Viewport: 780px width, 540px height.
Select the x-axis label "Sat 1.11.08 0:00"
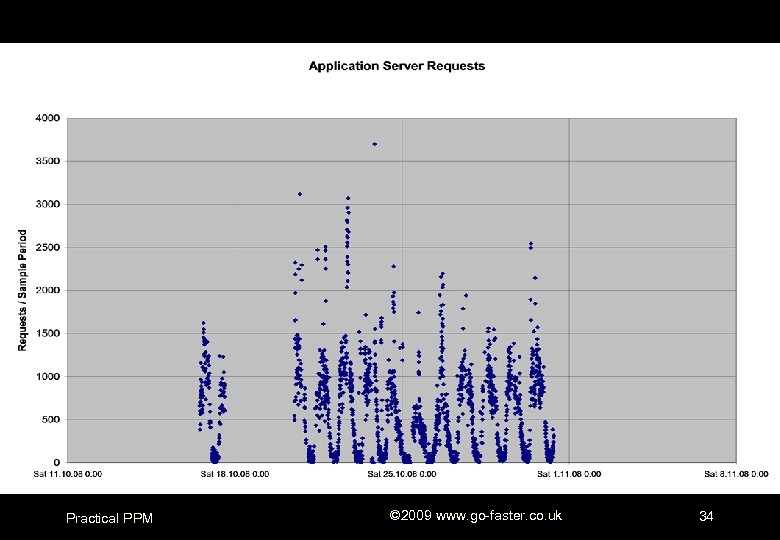pyautogui.click(x=569, y=474)
